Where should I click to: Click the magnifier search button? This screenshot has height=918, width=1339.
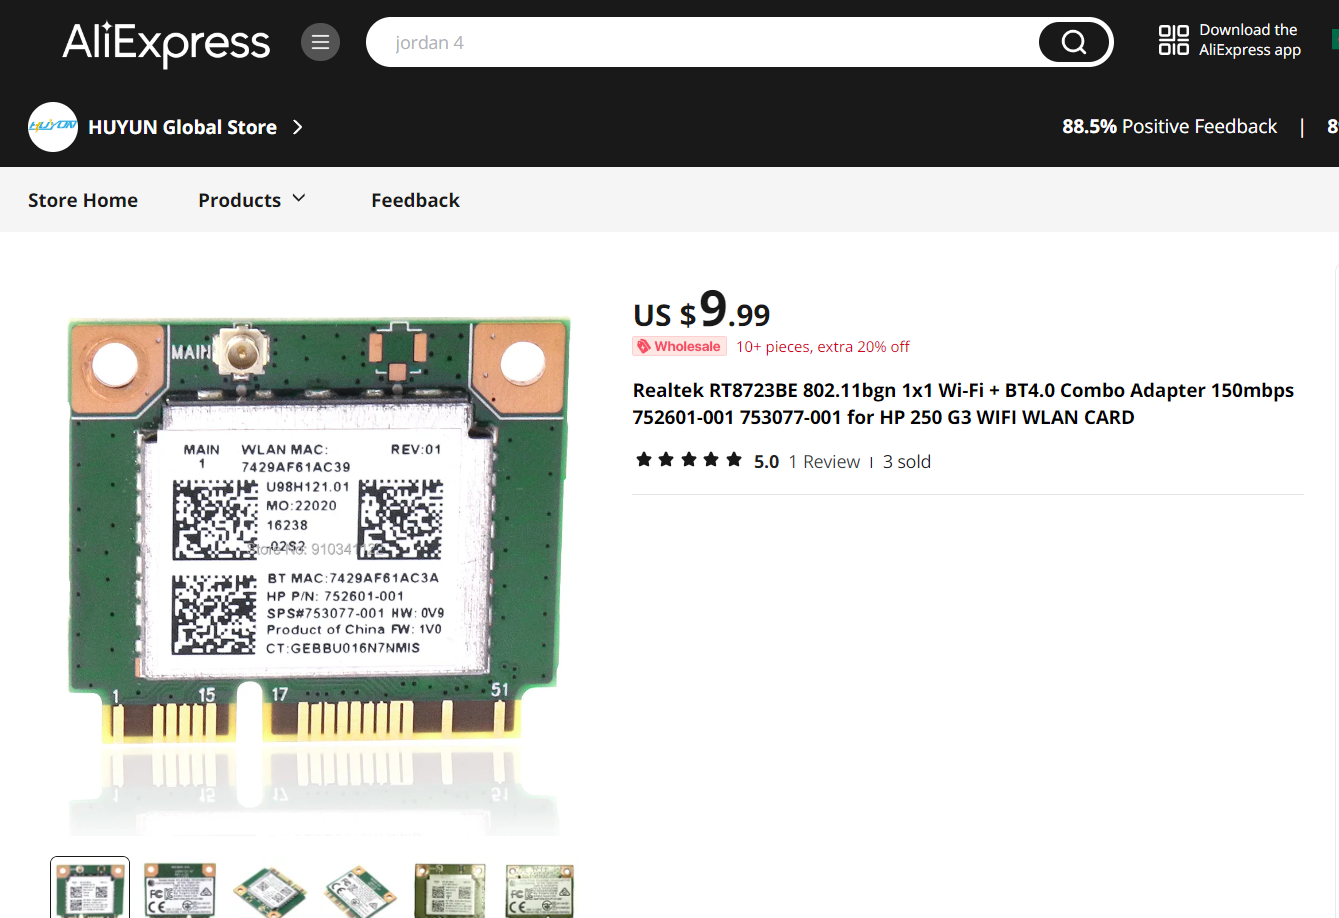point(1074,42)
